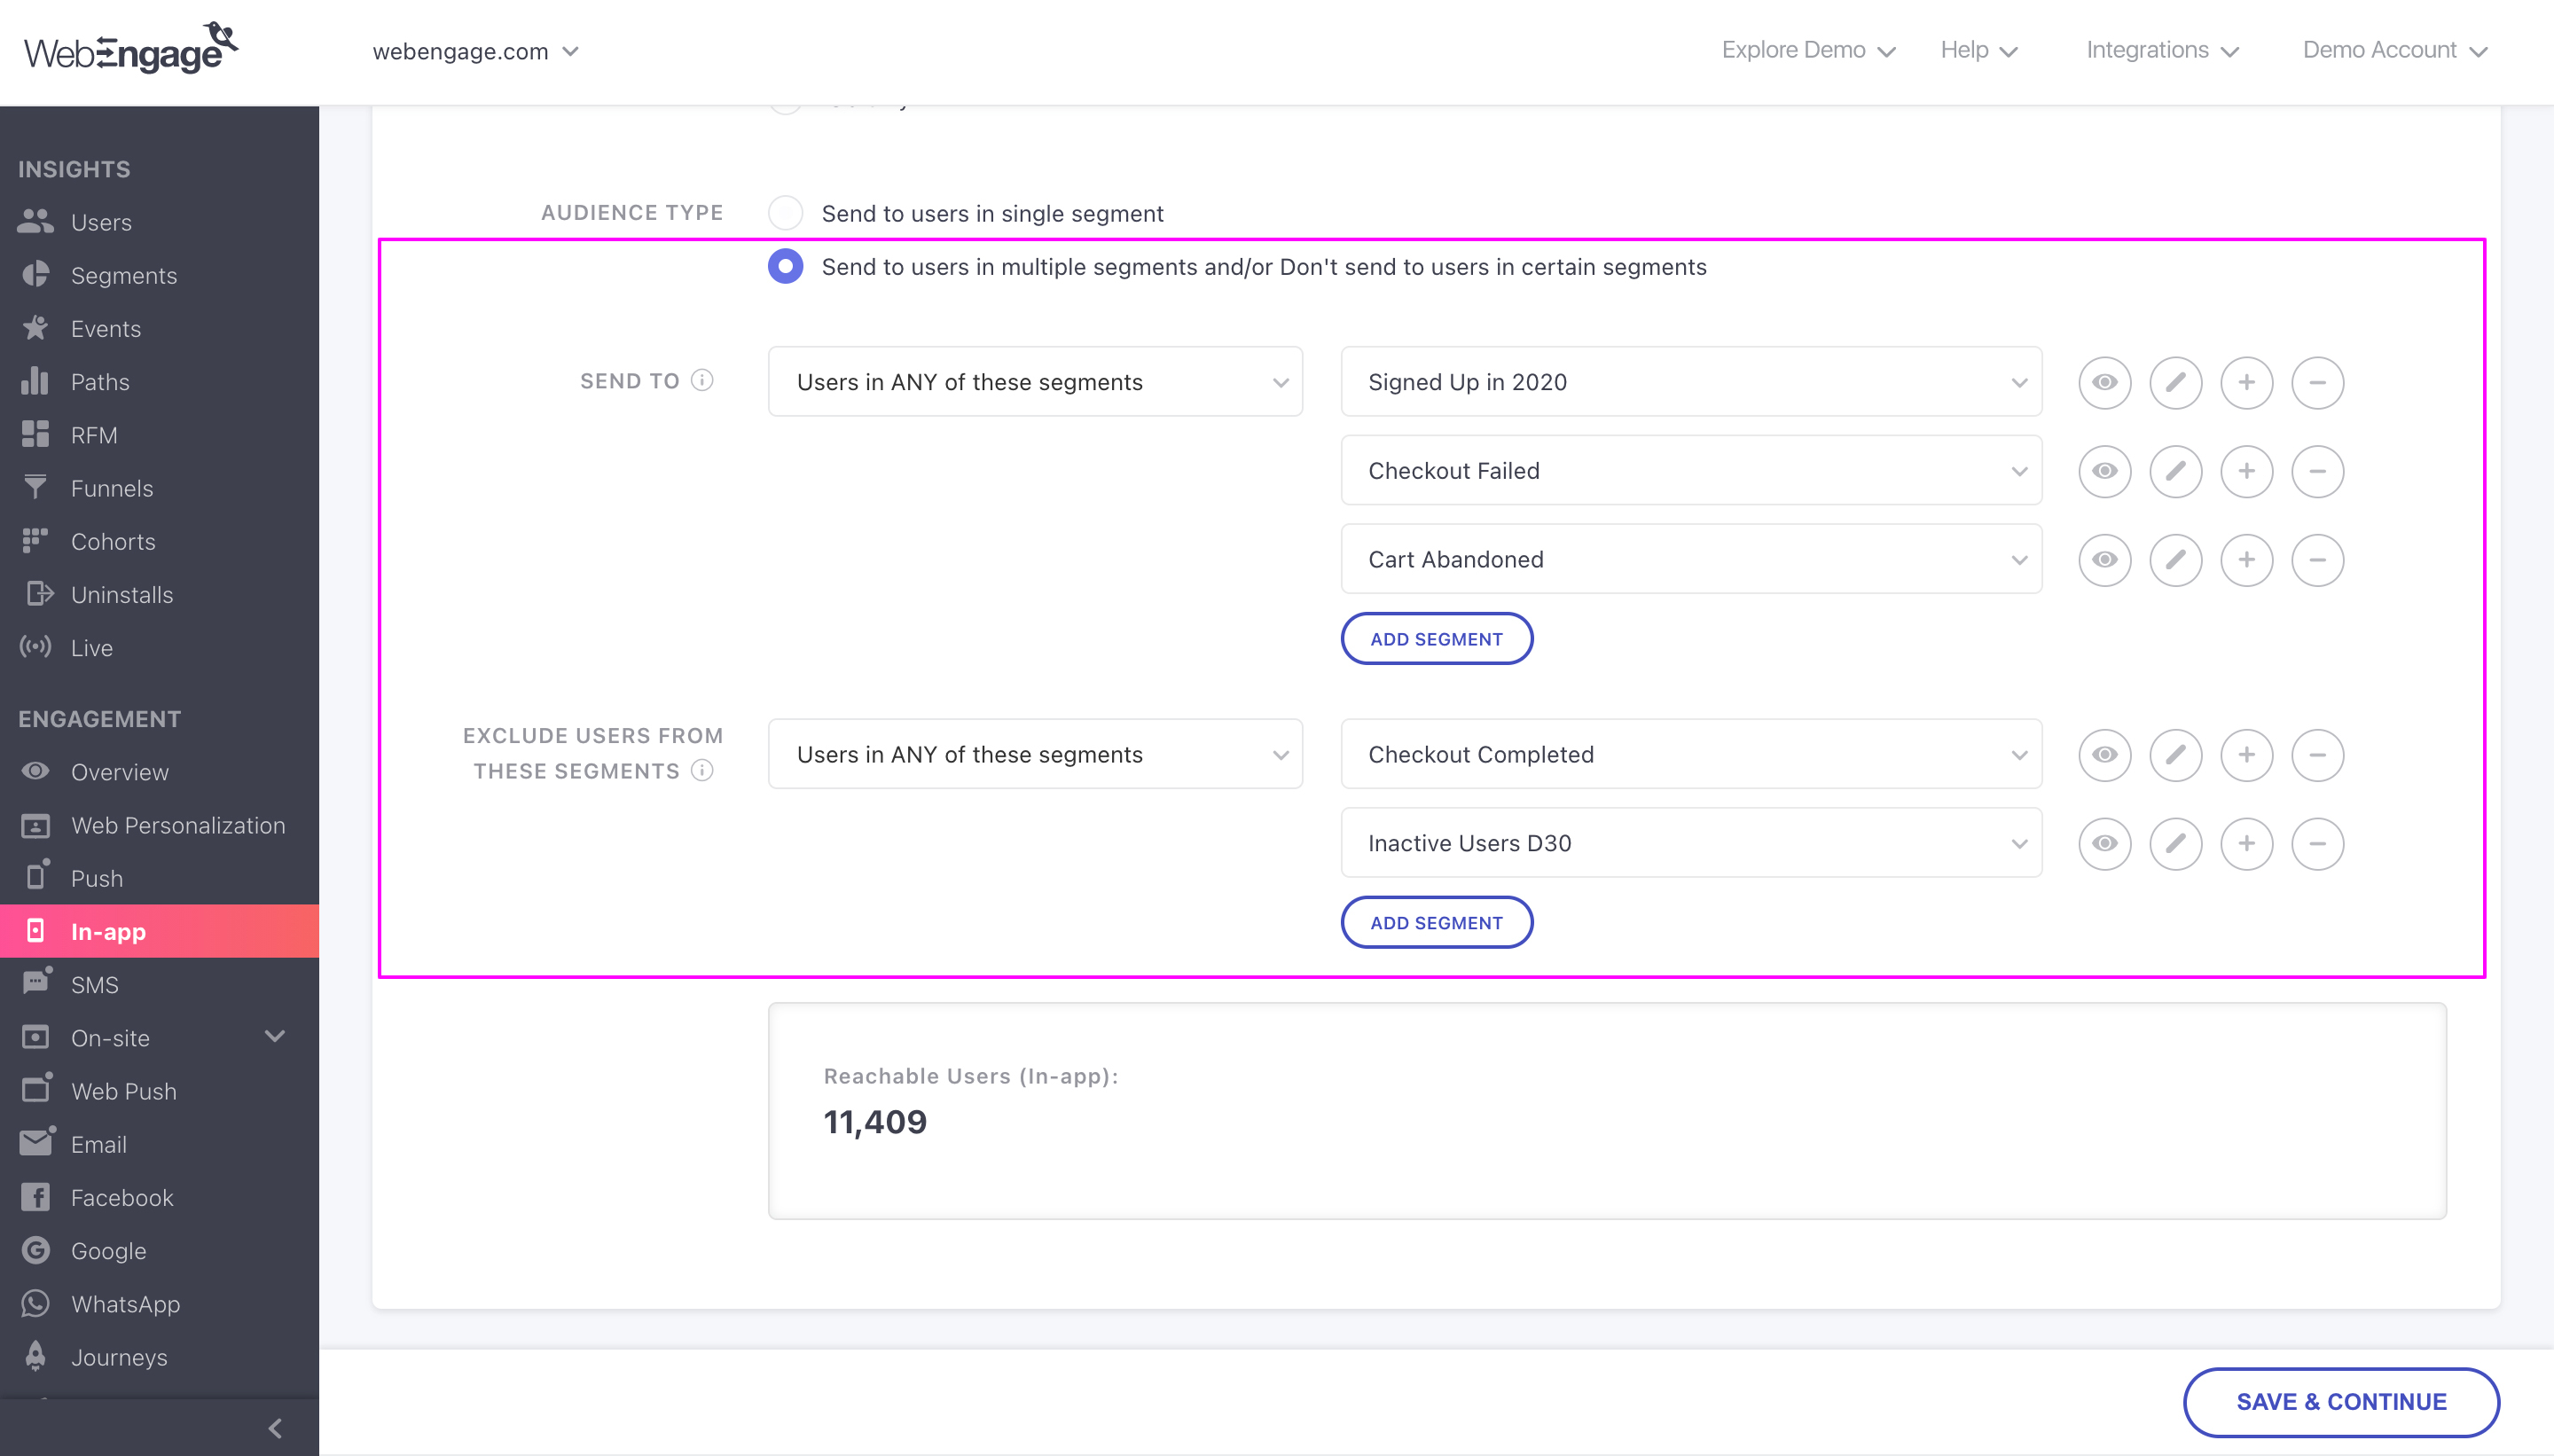Remove the Checkout Failed segment row

click(x=2318, y=471)
